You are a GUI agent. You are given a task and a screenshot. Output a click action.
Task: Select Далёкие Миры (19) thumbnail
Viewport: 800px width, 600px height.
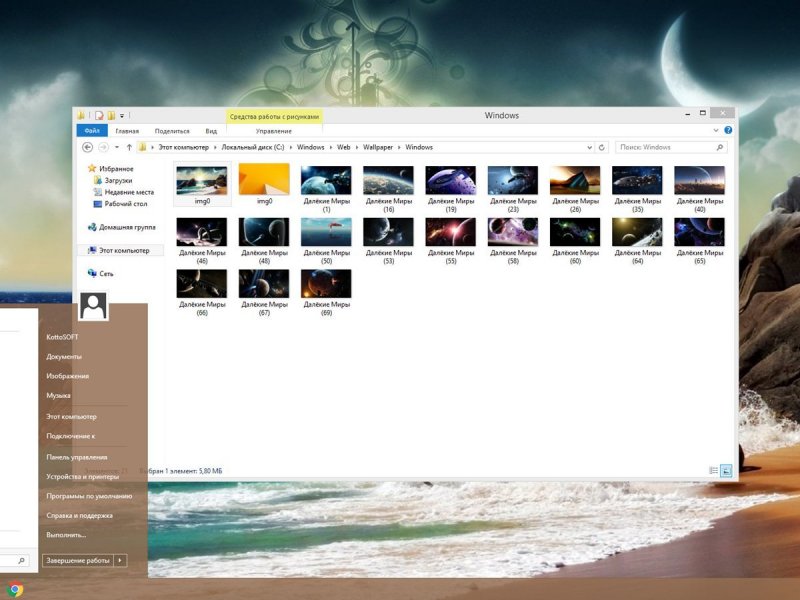[x=451, y=180]
